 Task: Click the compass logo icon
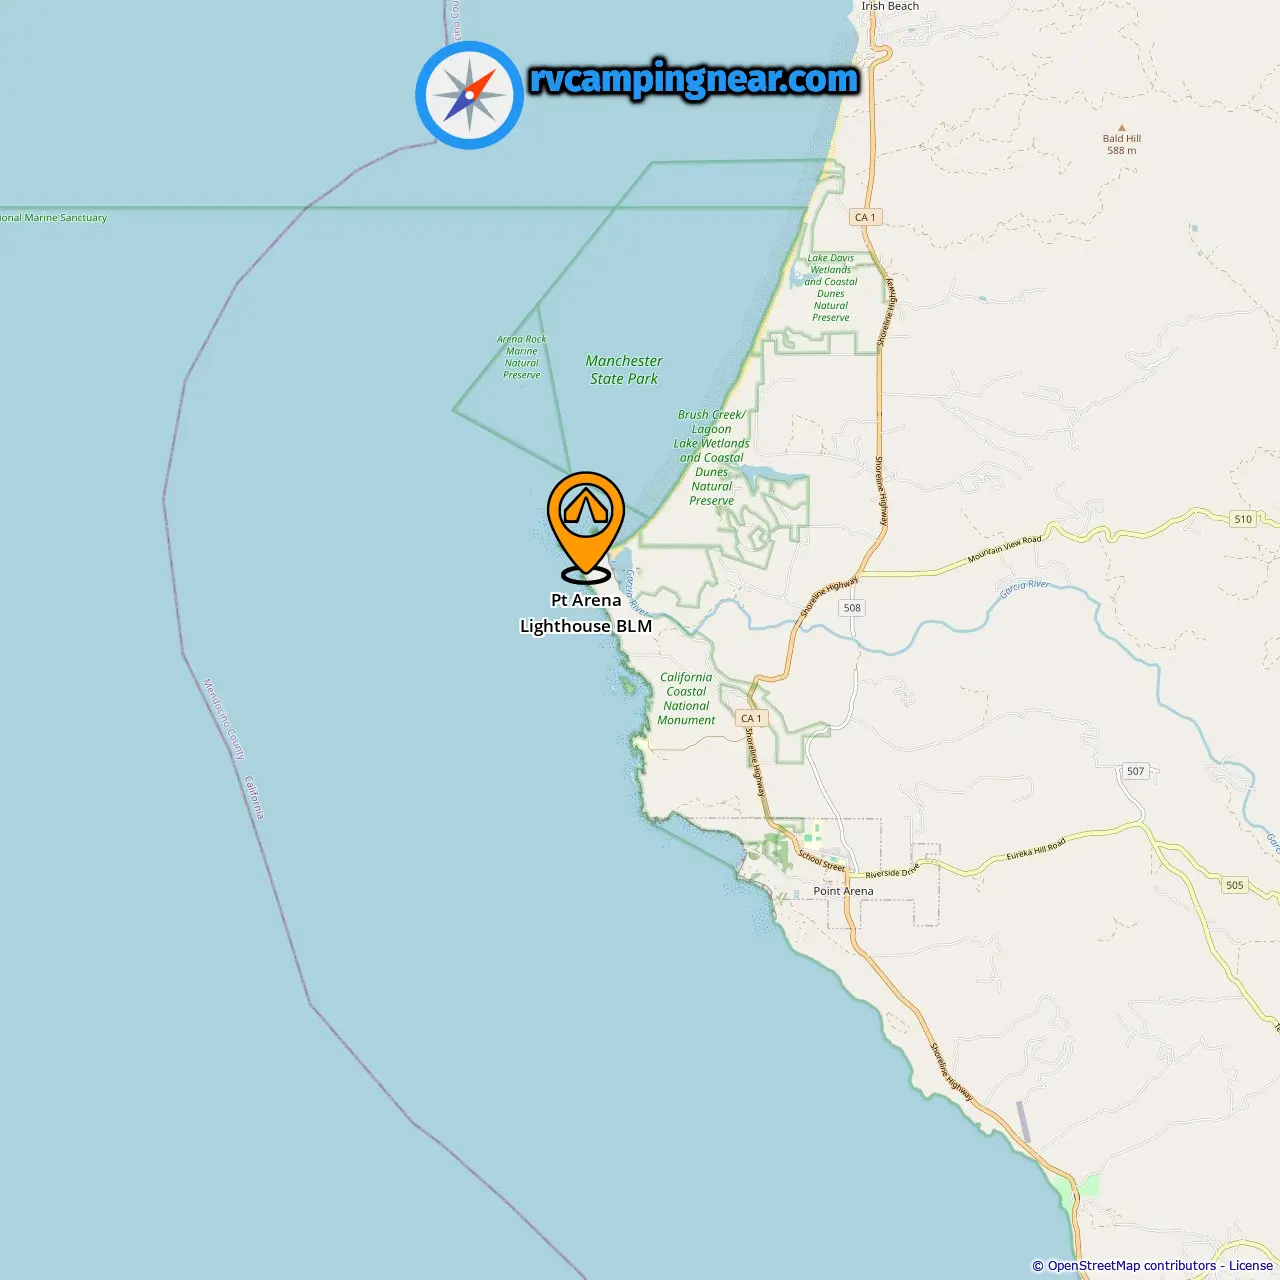[x=469, y=95]
